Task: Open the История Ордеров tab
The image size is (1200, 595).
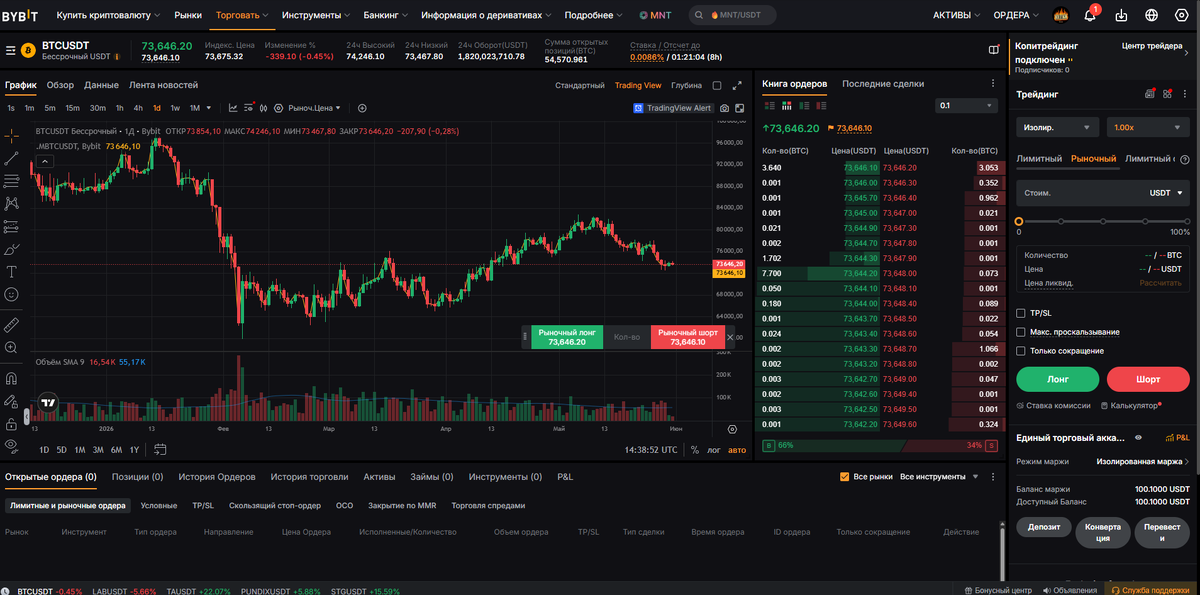Action: 217,477
